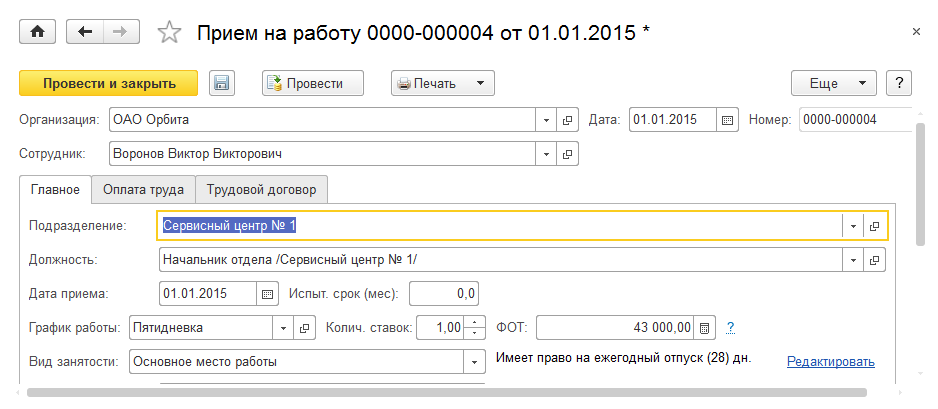Open selected Организация record with open-form icon

(x=567, y=120)
